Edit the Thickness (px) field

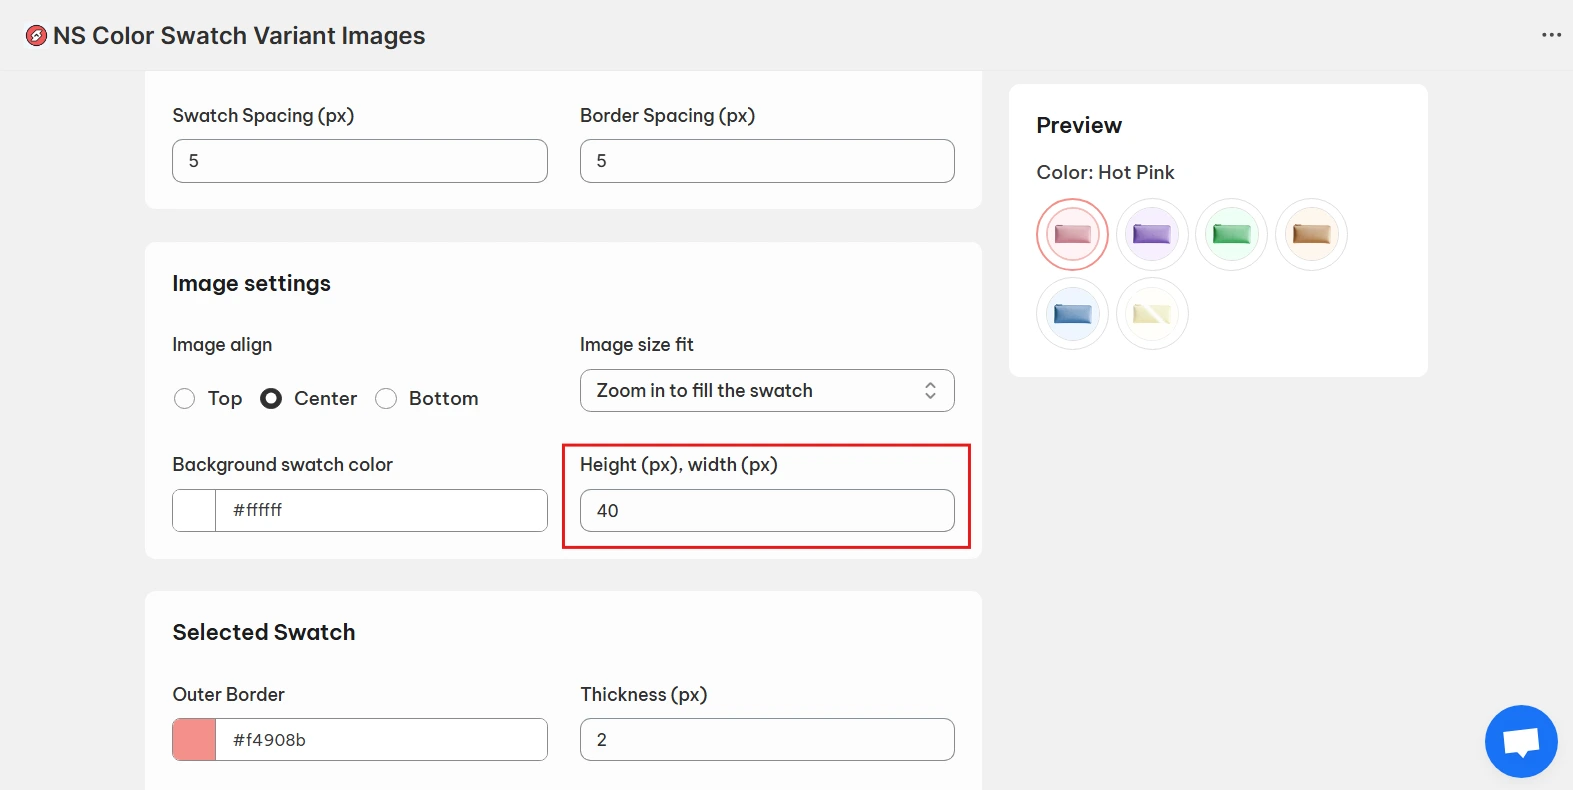[x=767, y=740]
